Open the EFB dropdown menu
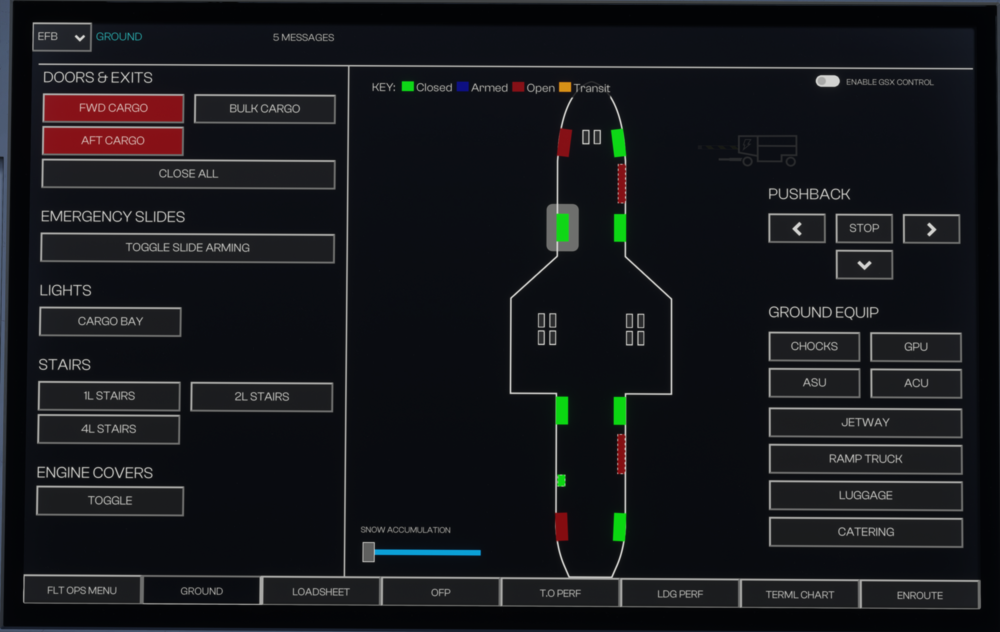 tap(62, 37)
